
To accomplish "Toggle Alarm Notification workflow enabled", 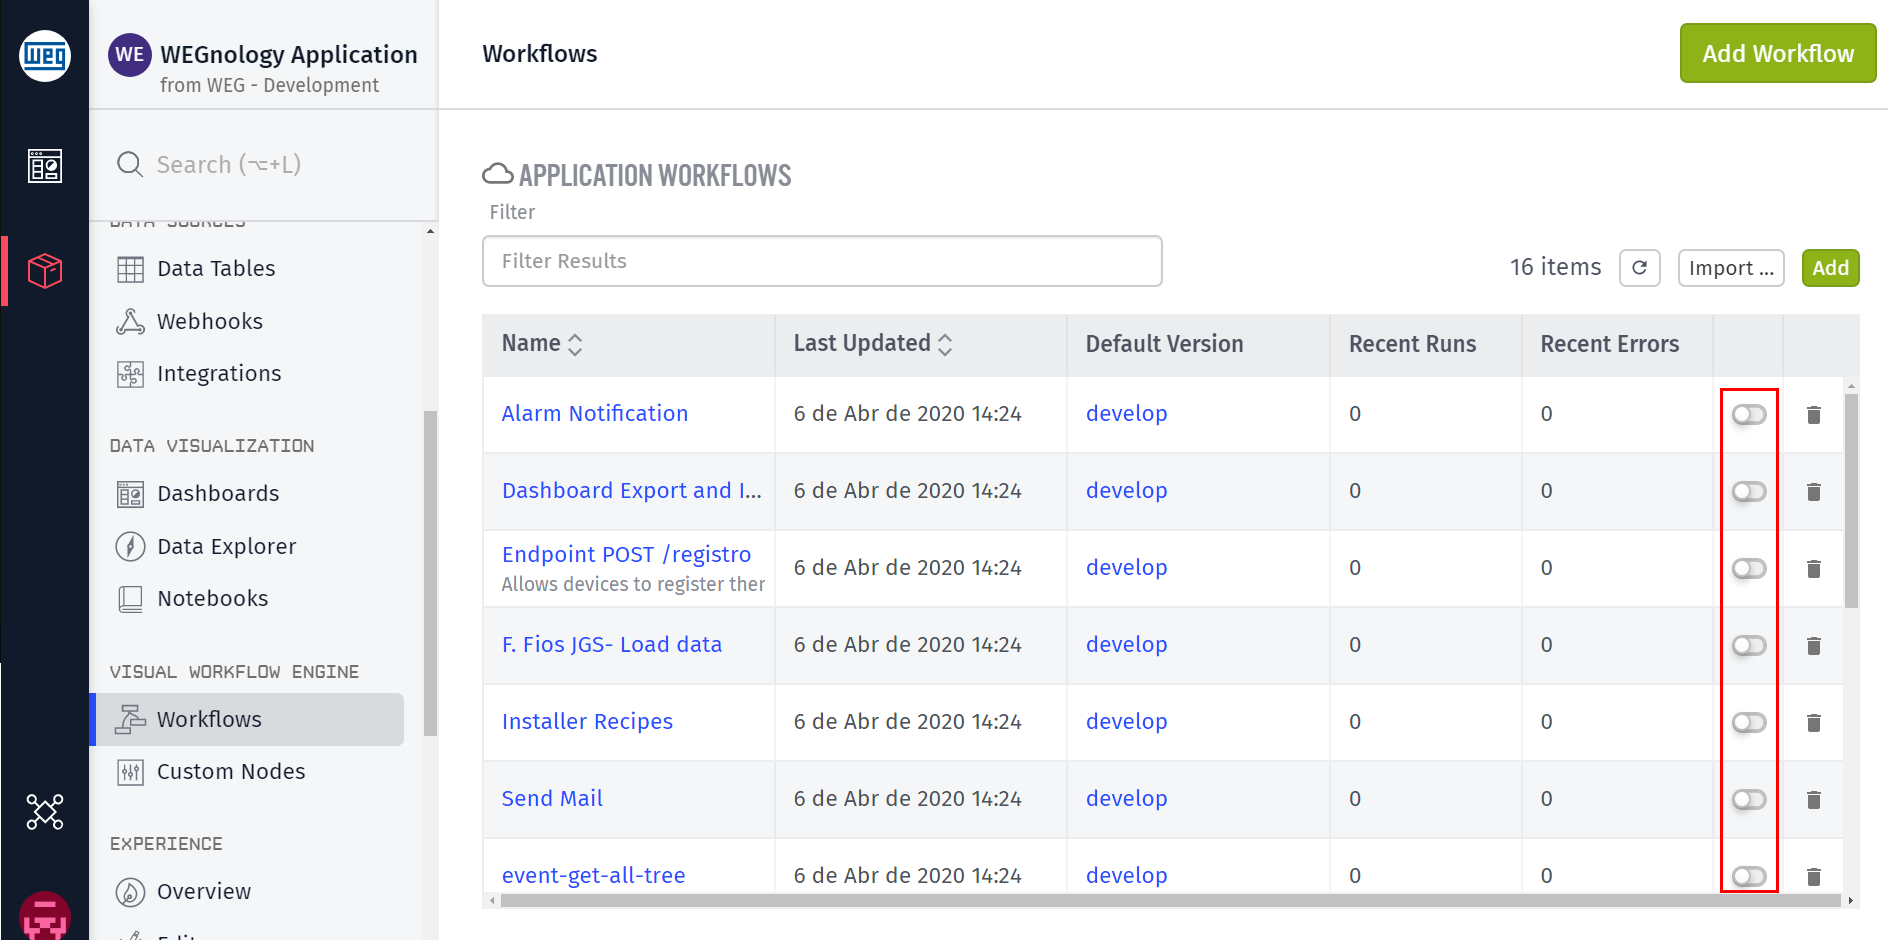I will click(x=1749, y=415).
